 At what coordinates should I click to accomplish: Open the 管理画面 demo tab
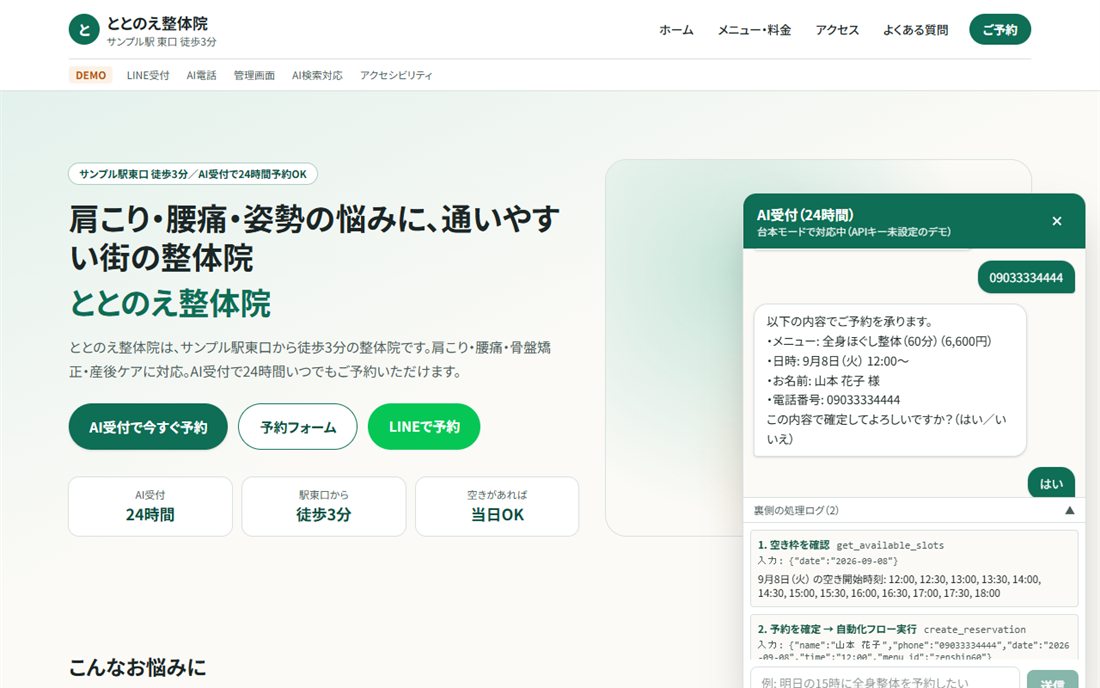[x=254, y=75]
